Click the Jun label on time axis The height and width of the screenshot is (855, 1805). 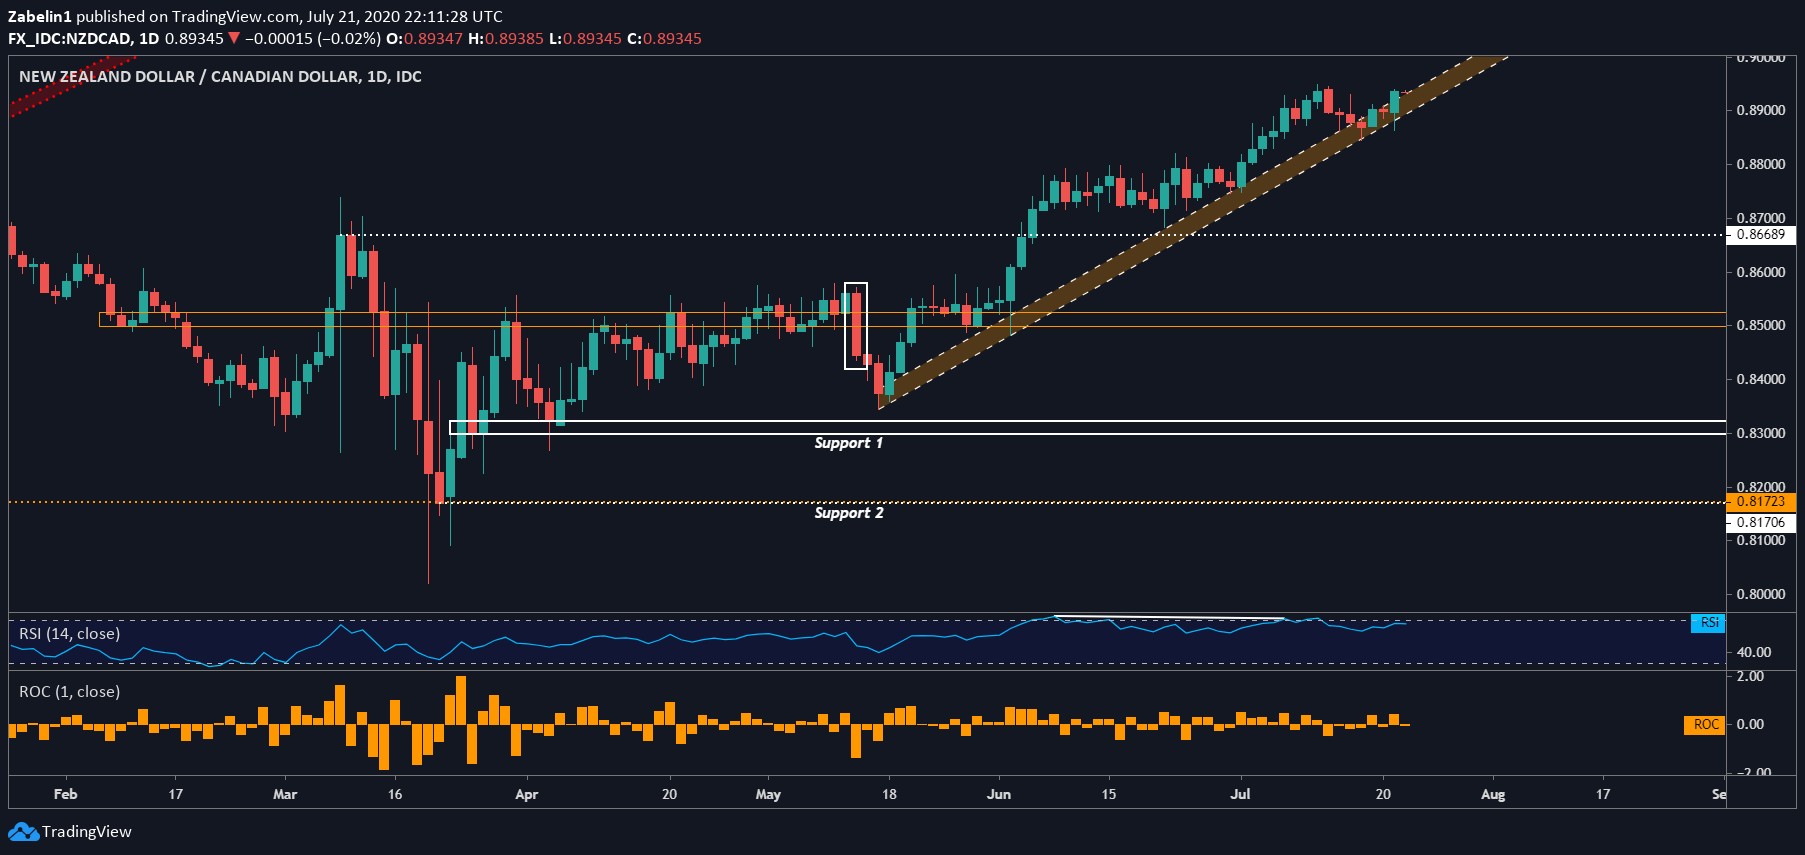point(999,794)
